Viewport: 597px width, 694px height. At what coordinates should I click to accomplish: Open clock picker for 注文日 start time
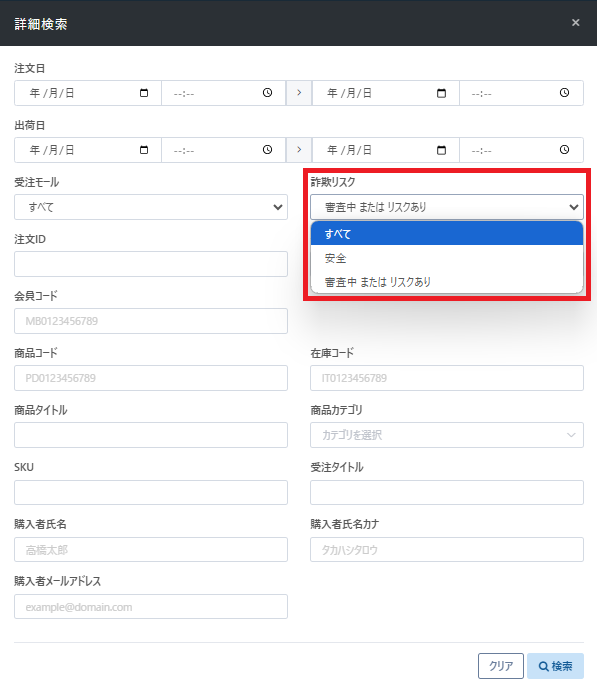[x=267, y=93]
